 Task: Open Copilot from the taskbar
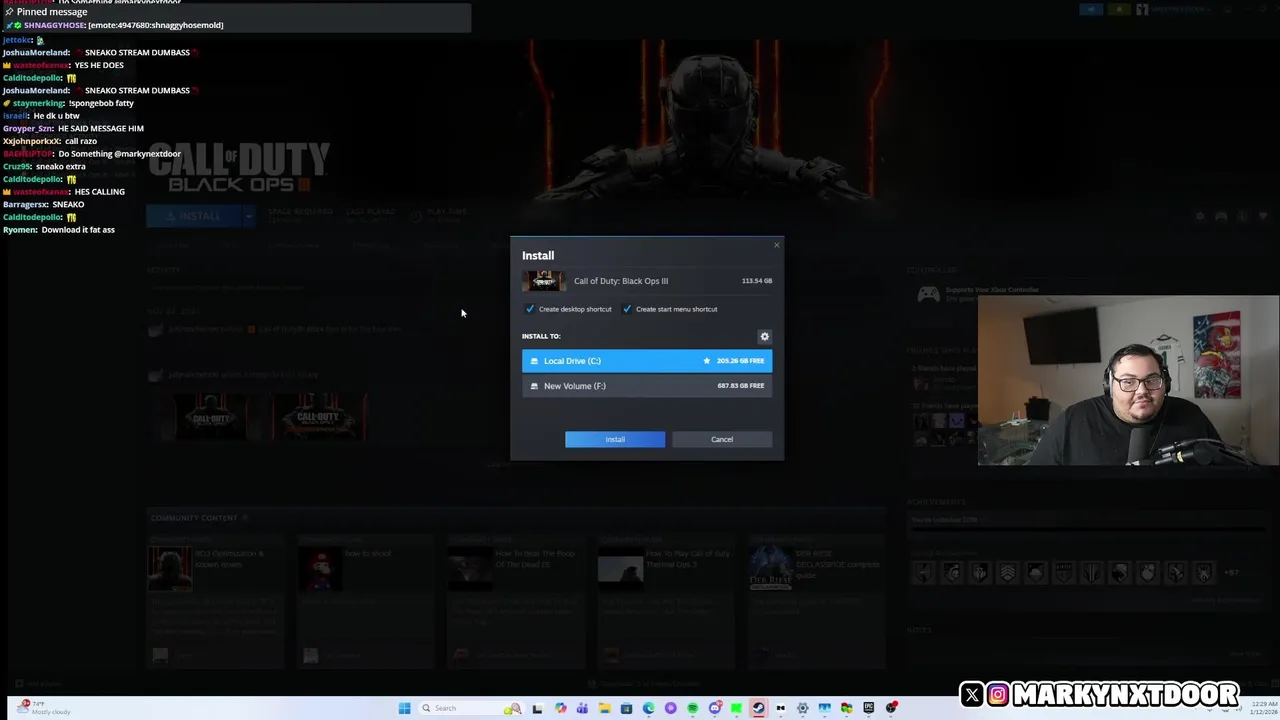560,708
